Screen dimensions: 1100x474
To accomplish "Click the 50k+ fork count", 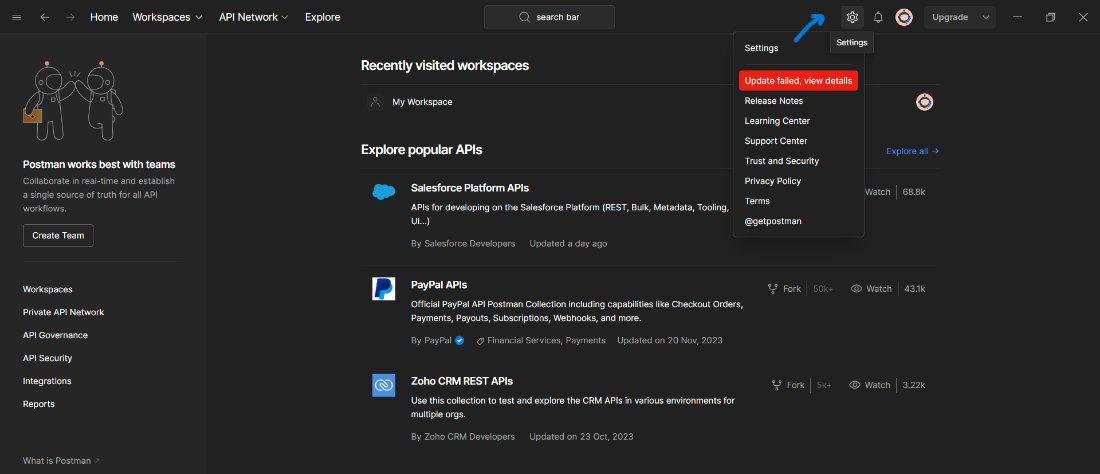I will [823, 289].
